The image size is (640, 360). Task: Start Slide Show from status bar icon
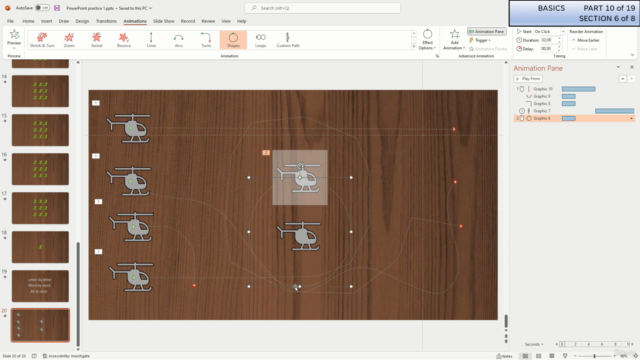click(x=565, y=356)
